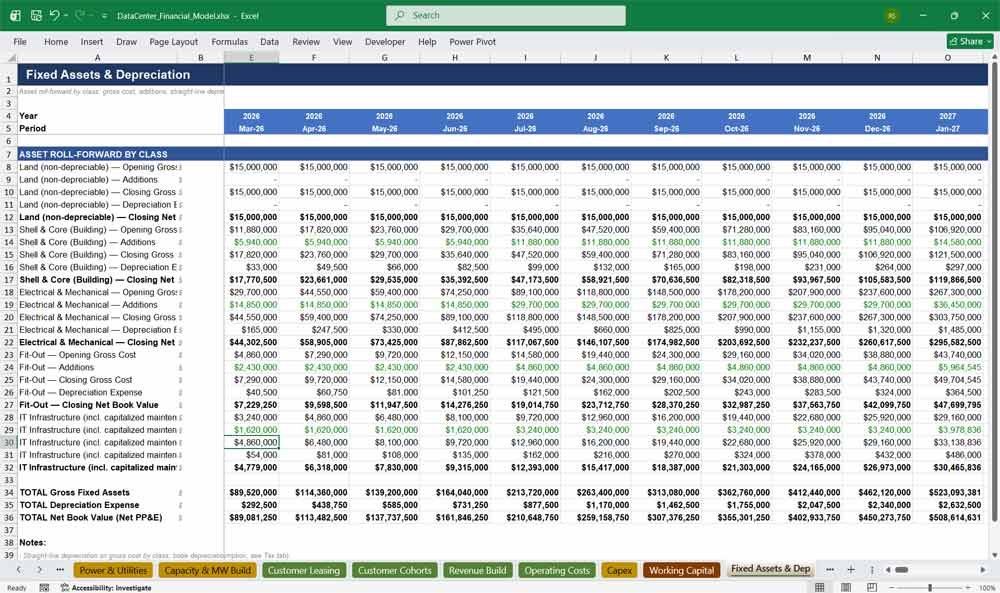Screen dimensions: 1000x593
Task: Save the workbook with the Save icon
Action: click(36, 15)
